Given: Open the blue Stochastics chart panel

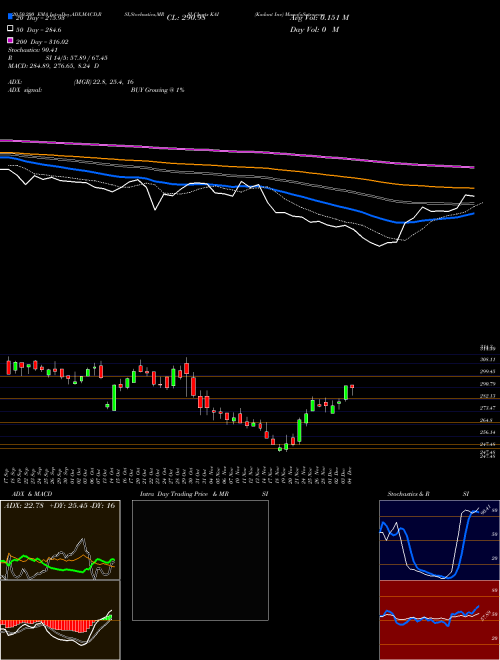Looking at the screenshot, I should point(439,540).
